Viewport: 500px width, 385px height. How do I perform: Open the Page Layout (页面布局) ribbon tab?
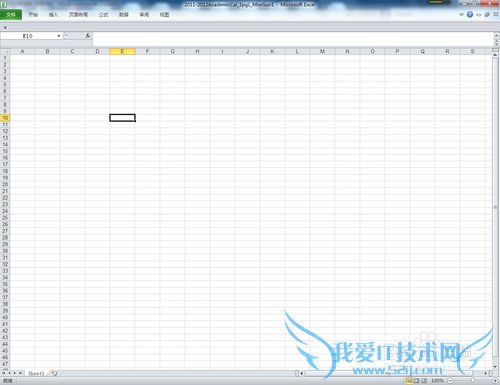coord(78,15)
